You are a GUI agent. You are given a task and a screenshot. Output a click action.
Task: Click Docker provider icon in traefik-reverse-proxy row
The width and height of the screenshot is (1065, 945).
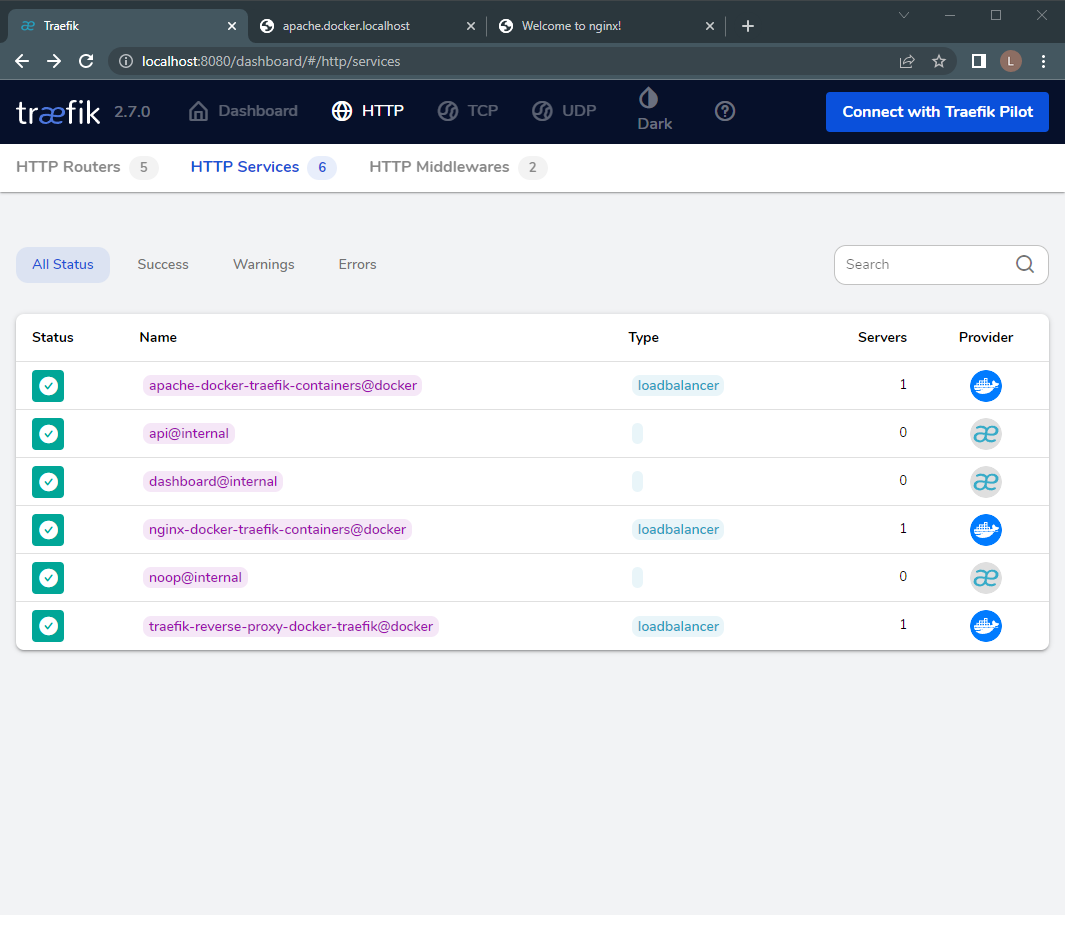point(986,626)
